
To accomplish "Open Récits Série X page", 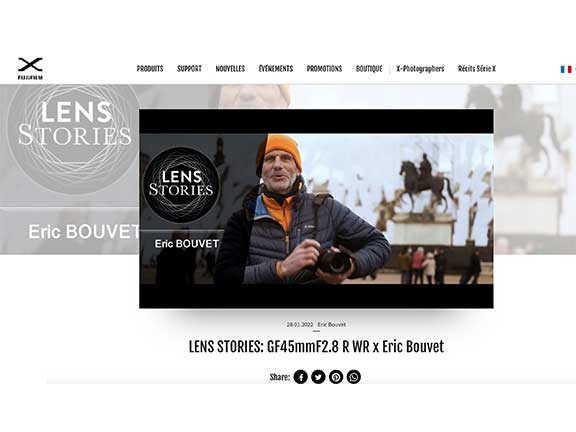I will tap(477, 69).
